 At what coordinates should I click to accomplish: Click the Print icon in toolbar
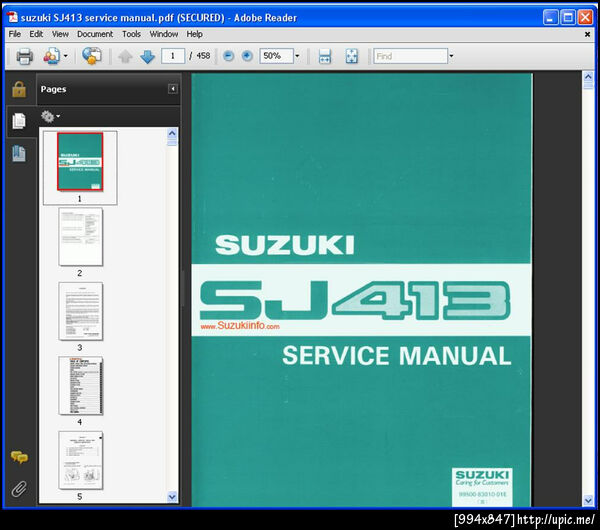click(x=24, y=56)
